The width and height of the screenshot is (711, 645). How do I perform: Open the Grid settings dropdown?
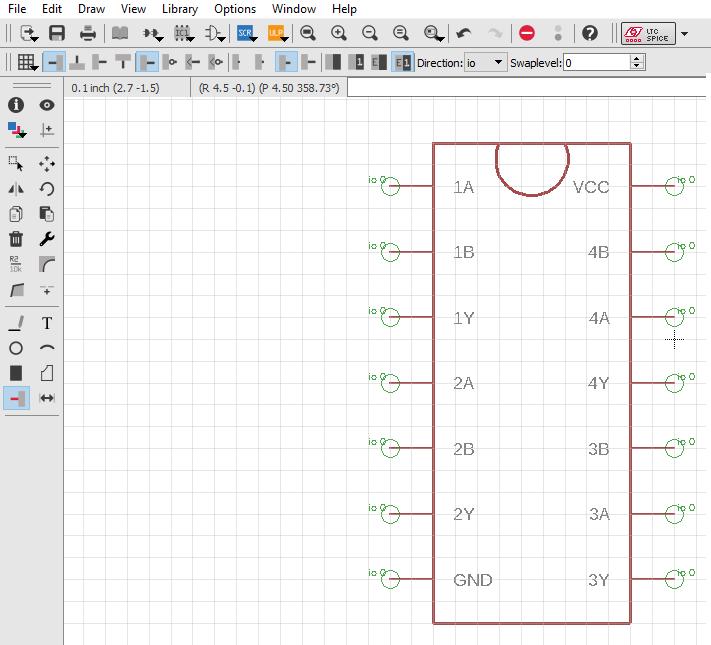[x=27, y=63]
